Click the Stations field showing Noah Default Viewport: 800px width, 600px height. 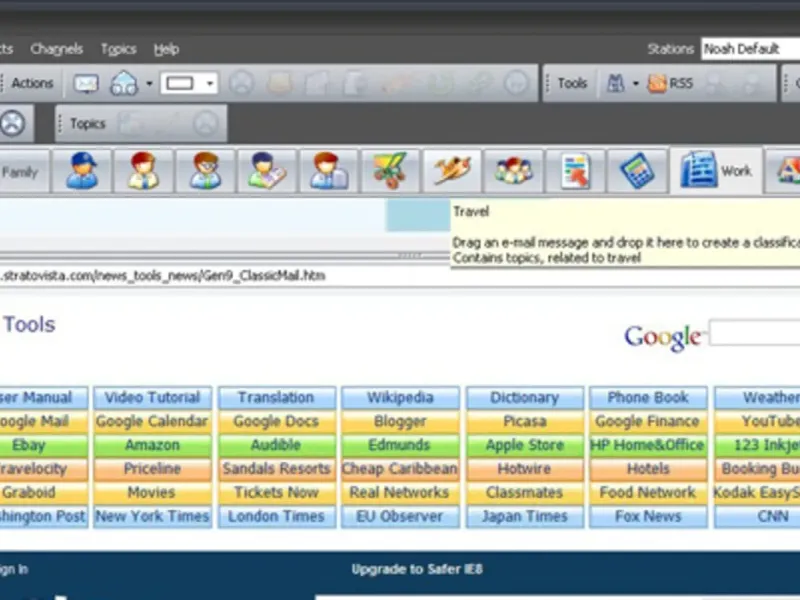click(x=750, y=49)
